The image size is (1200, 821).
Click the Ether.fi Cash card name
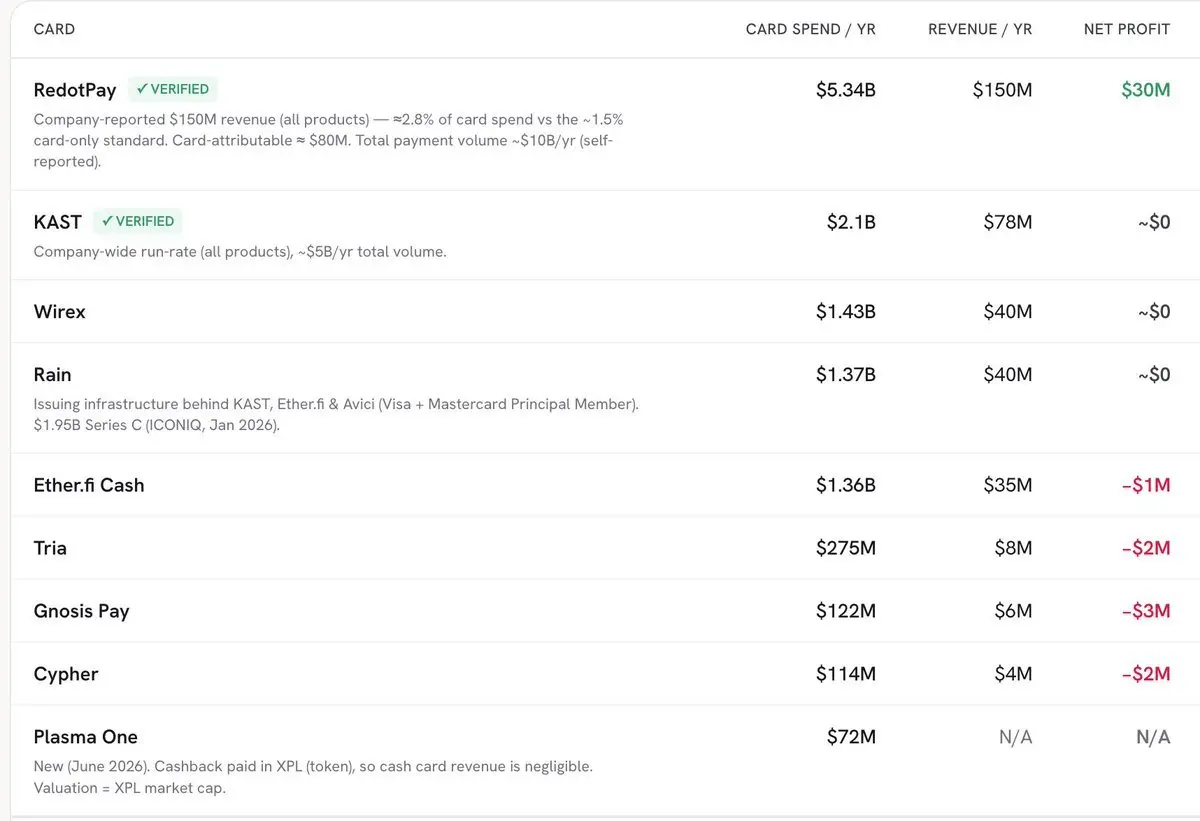tap(89, 485)
